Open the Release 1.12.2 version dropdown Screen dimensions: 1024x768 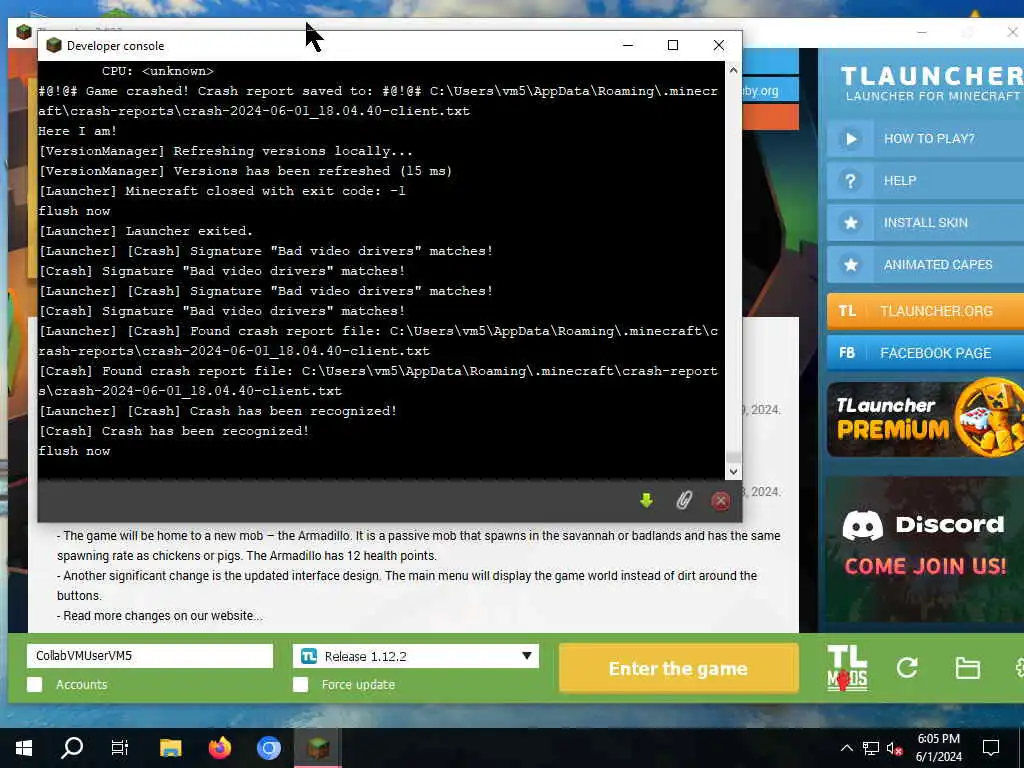point(416,656)
